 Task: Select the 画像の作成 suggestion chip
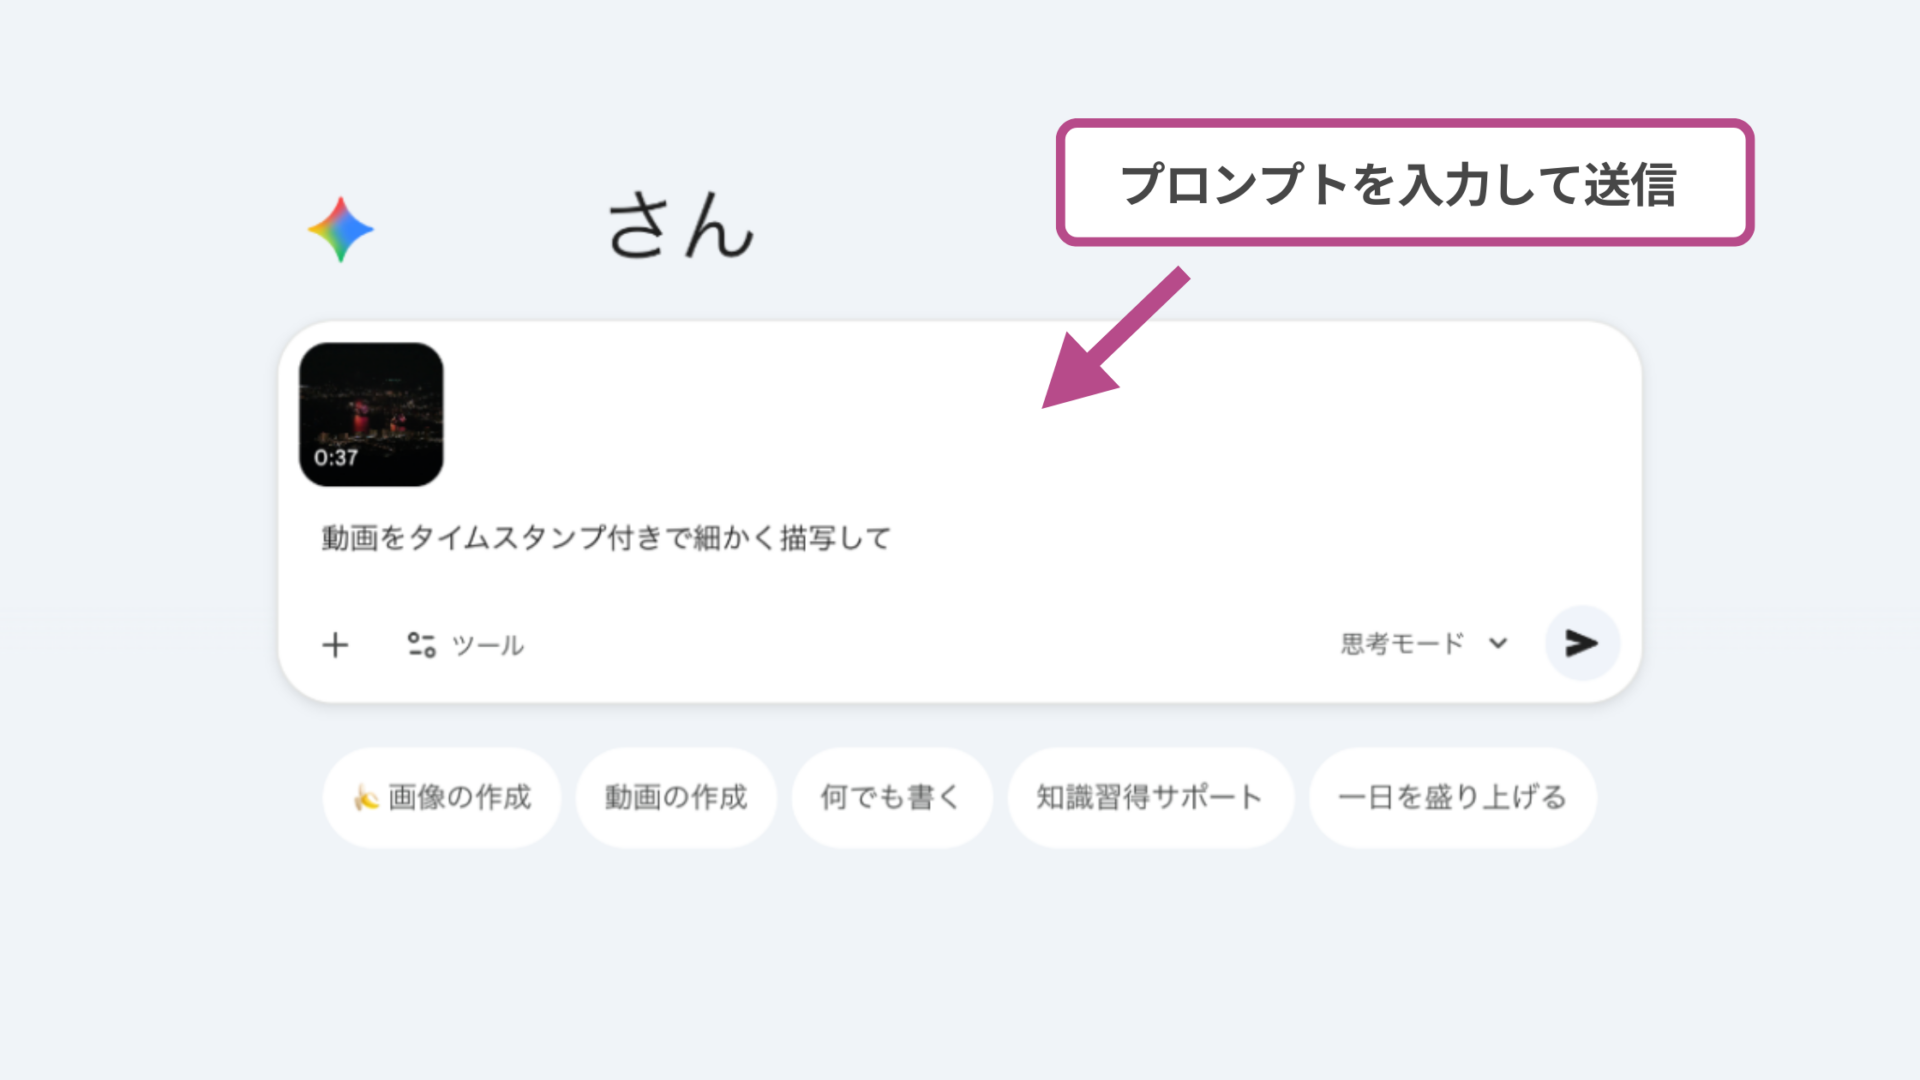441,797
